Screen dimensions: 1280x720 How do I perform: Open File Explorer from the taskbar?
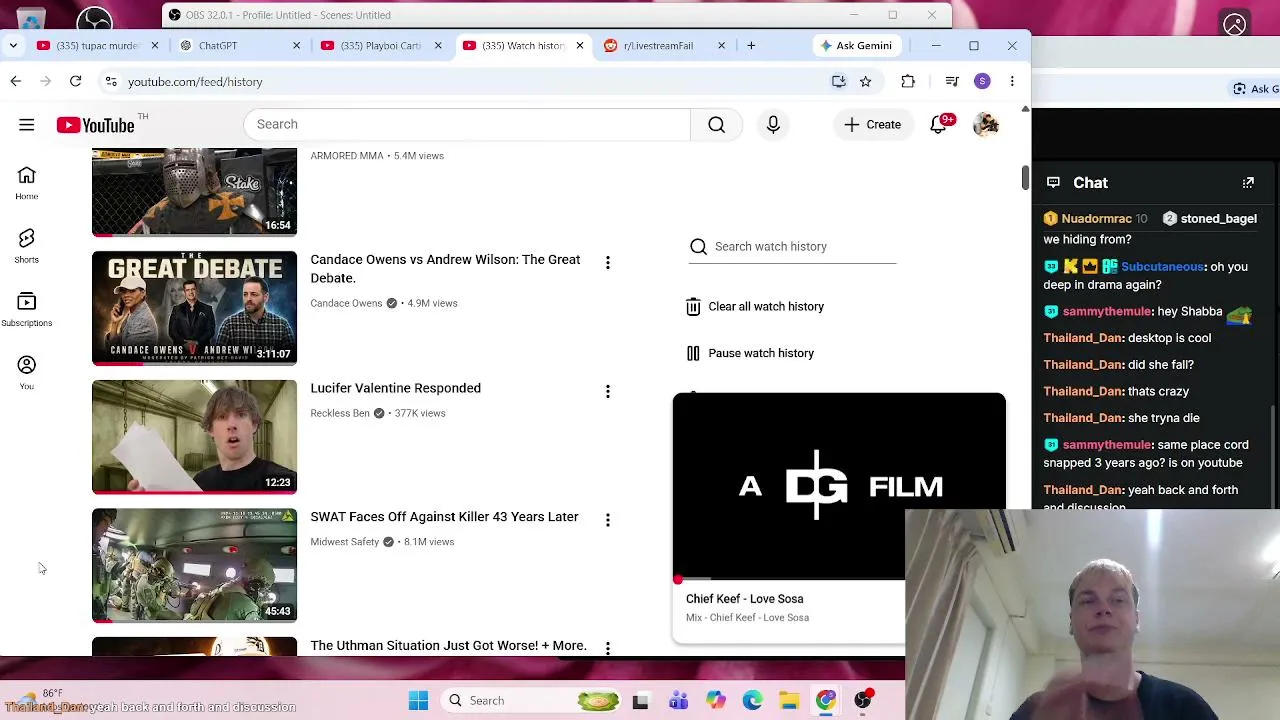point(789,701)
